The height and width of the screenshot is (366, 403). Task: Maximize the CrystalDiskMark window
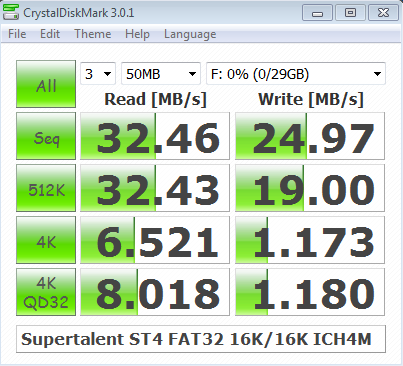click(350, 13)
